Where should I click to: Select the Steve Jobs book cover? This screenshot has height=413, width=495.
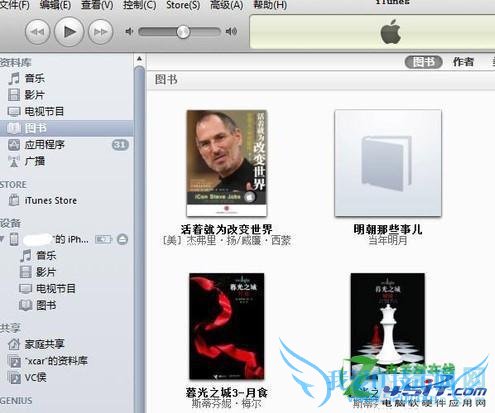coord(227,163)
